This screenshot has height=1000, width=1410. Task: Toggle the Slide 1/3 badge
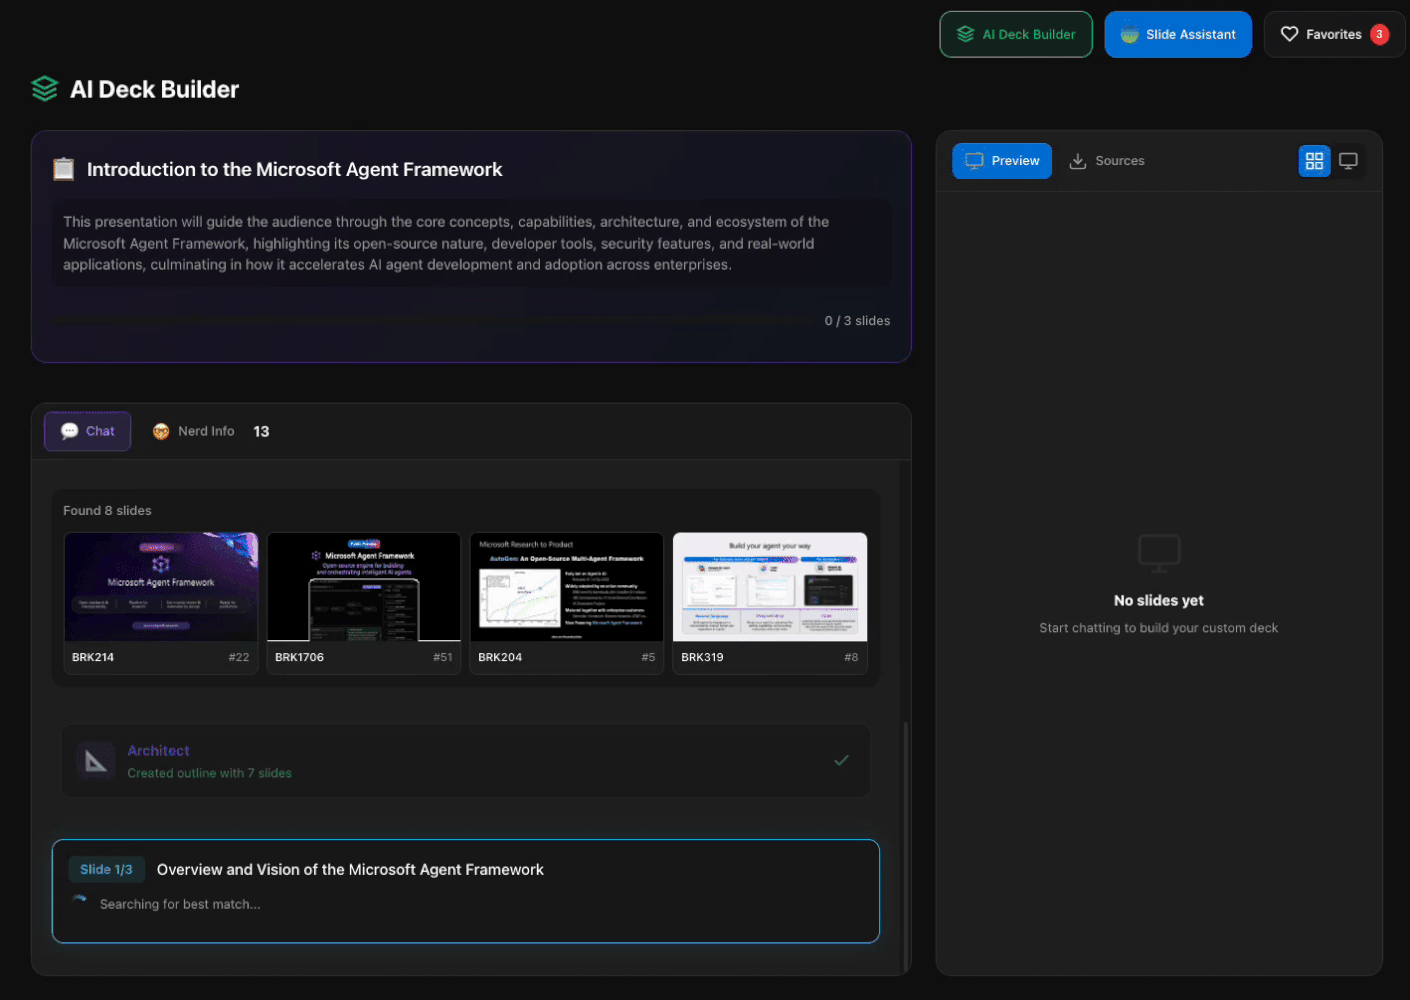click(x=106, y=869)
